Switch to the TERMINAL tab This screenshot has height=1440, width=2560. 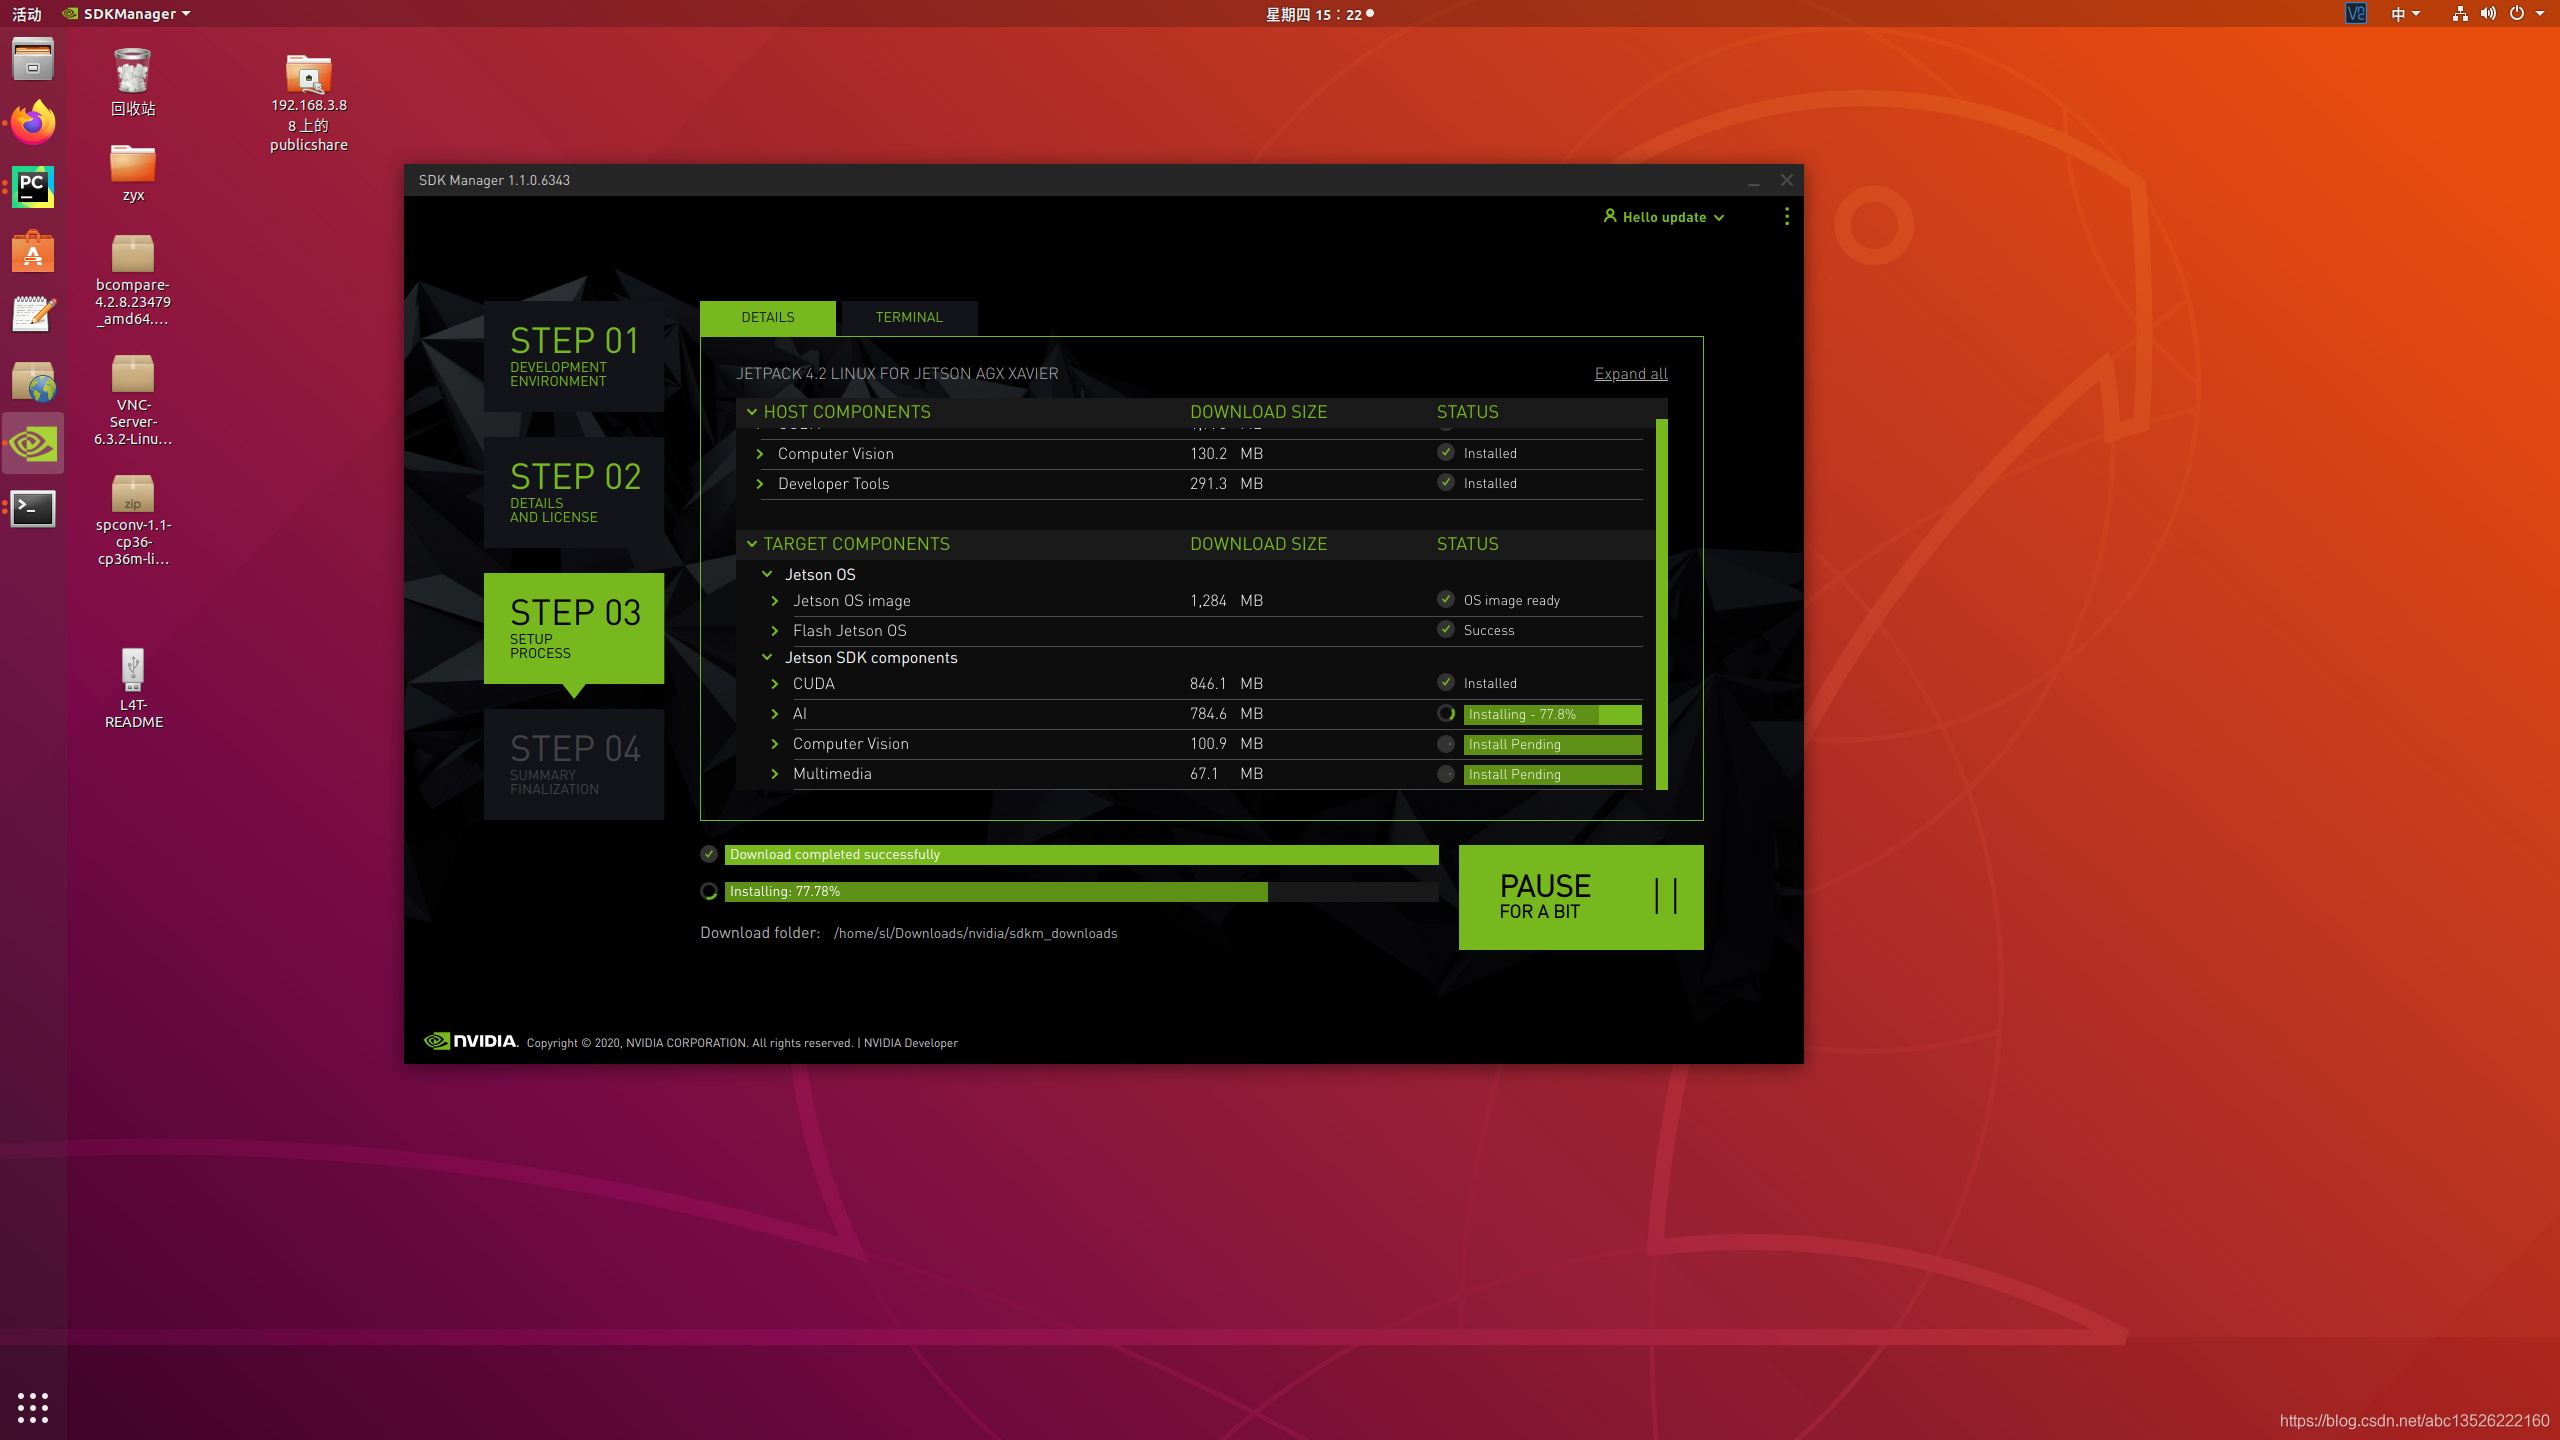pos(909,317)
